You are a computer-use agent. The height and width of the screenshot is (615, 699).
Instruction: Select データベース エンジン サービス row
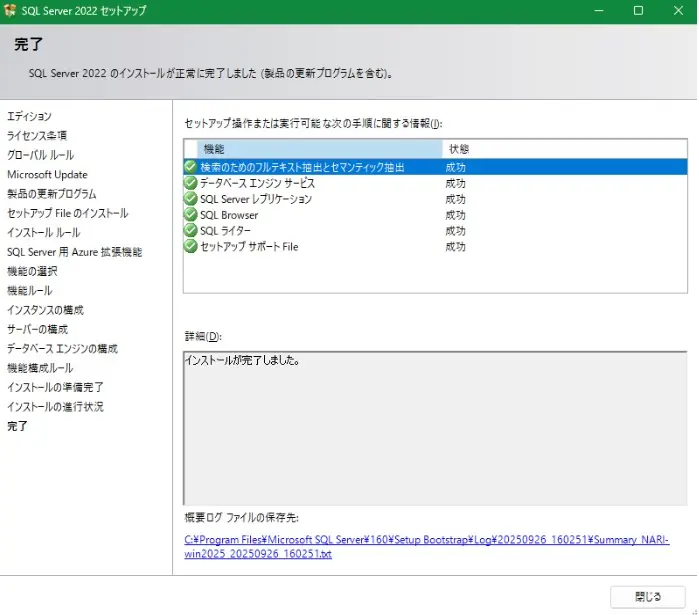(x=435, y=183)
